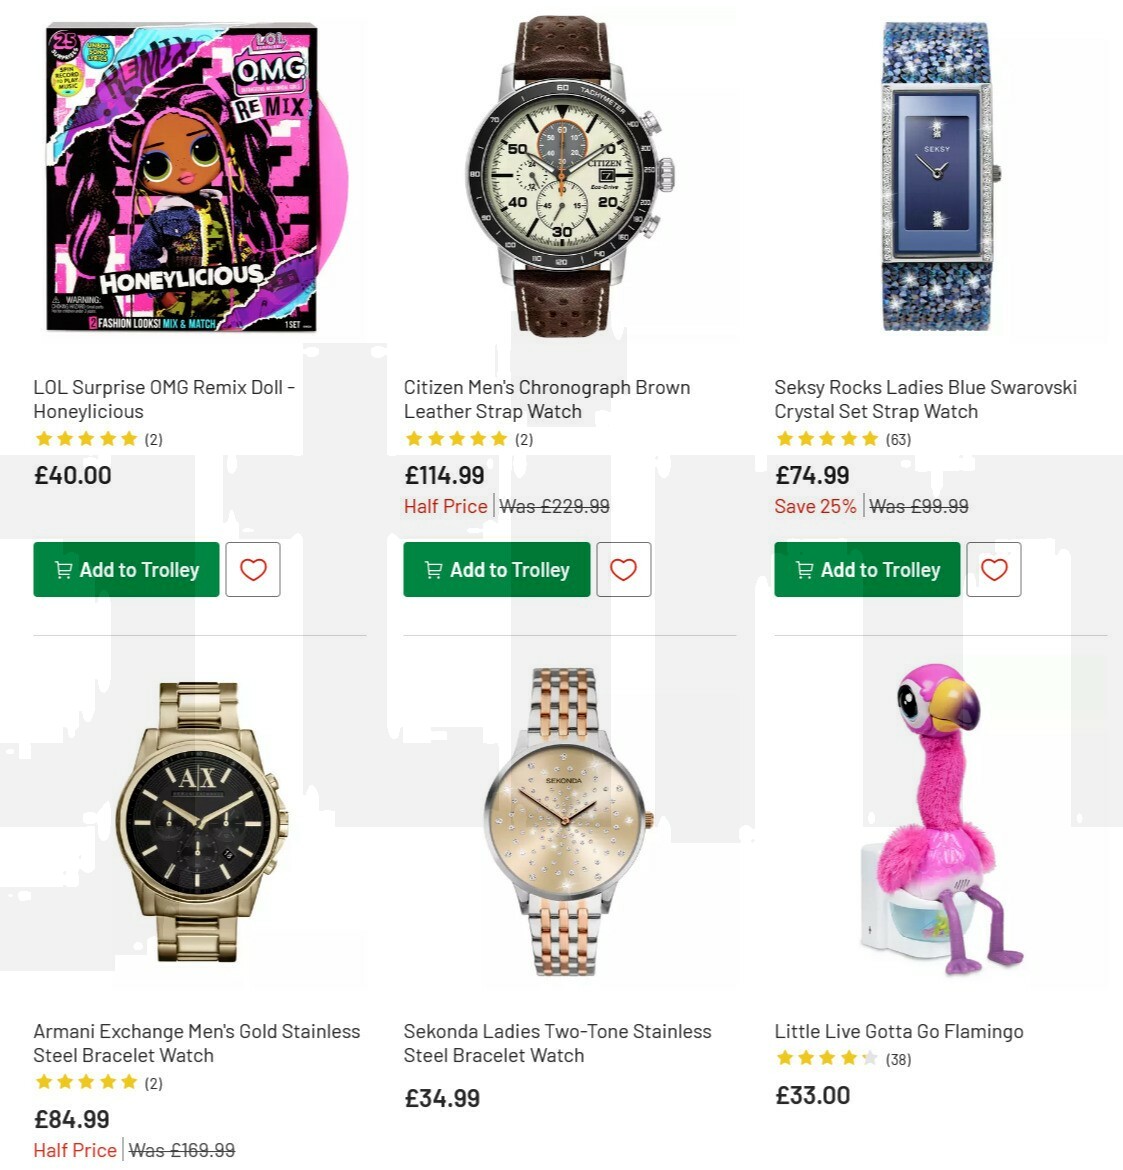Click the Half Price label under the Armani watch

[x=74, y=1149]
